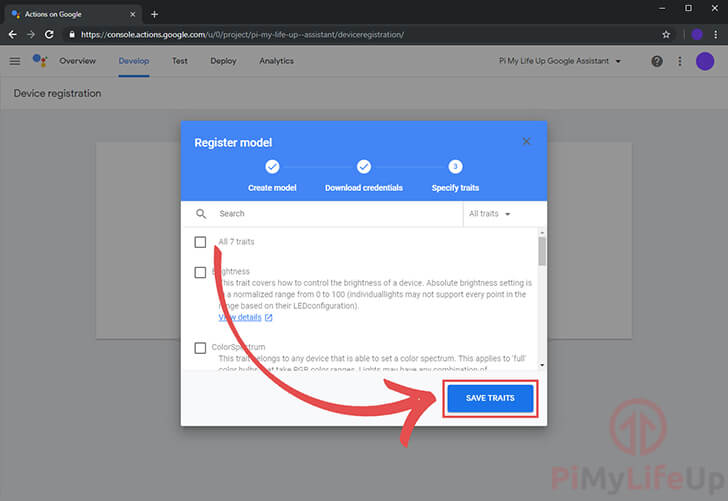728x501 pixels.
Task: Click the padlock site security icon
Action: pyautogui.click(x=72, y=34)
